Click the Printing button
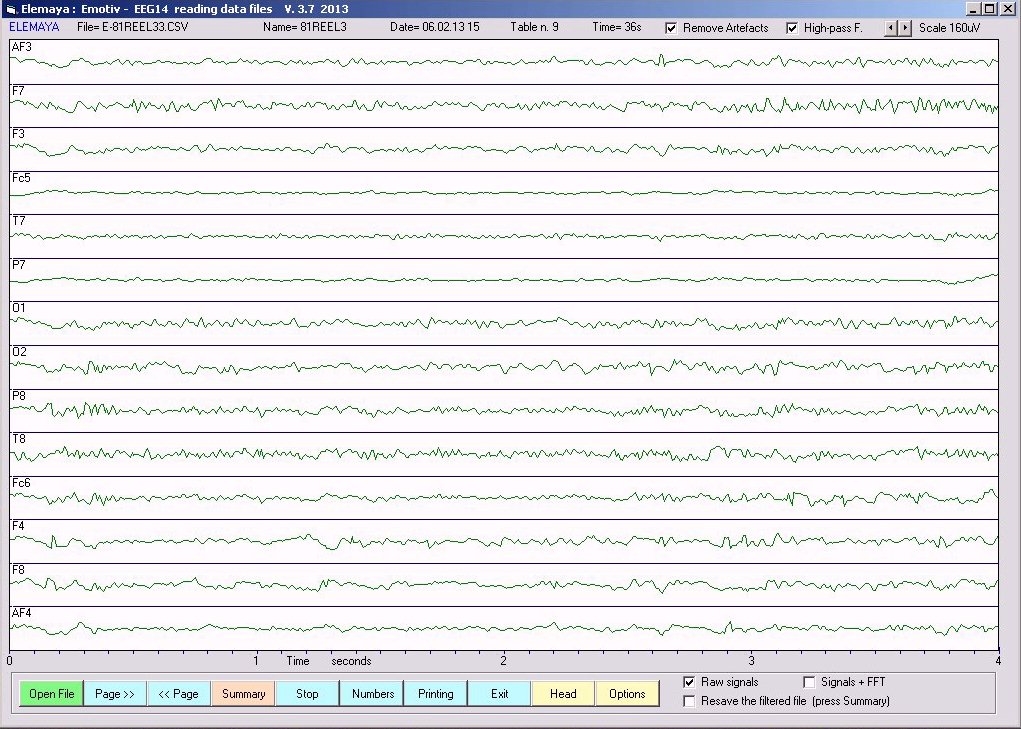Viewport: 1021px width, 729px height. [x=435, y=694]
